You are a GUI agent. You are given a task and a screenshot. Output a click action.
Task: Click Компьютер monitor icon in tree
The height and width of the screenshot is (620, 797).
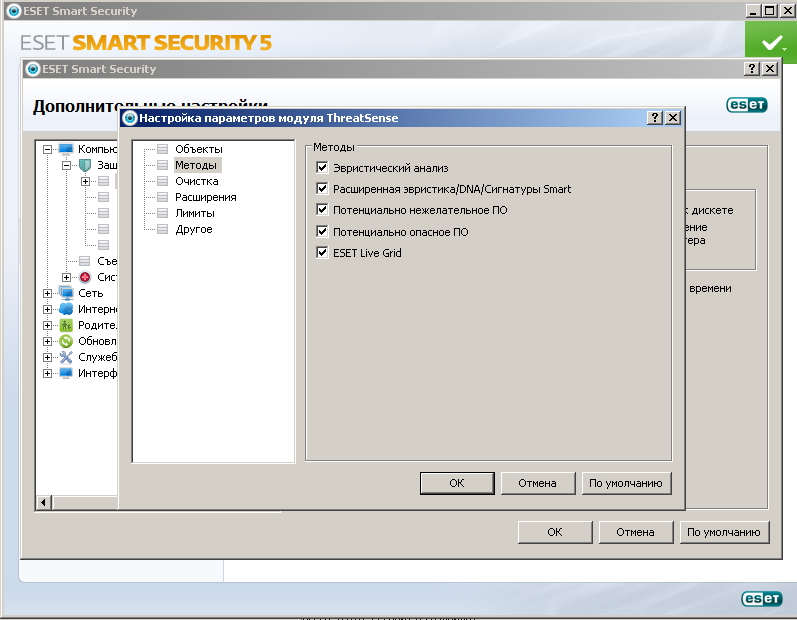(x=66, y=149)
